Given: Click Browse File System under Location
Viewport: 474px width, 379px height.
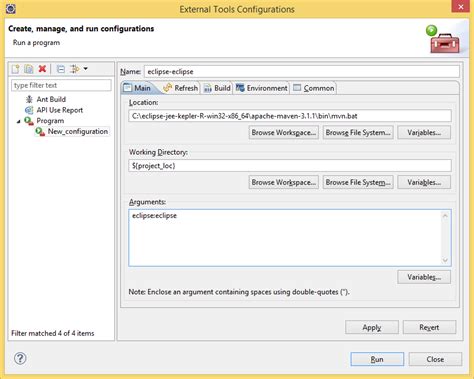Looking at the screenshot, I should (x=358, y=133).
